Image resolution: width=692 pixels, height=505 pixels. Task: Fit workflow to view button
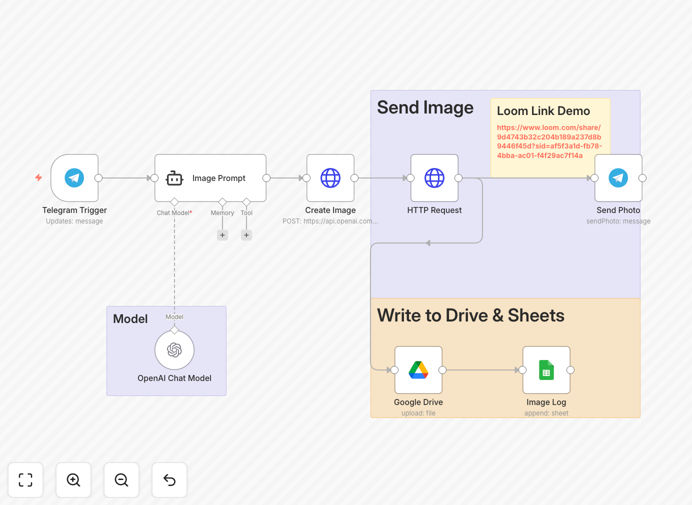[x=26, y=480]
